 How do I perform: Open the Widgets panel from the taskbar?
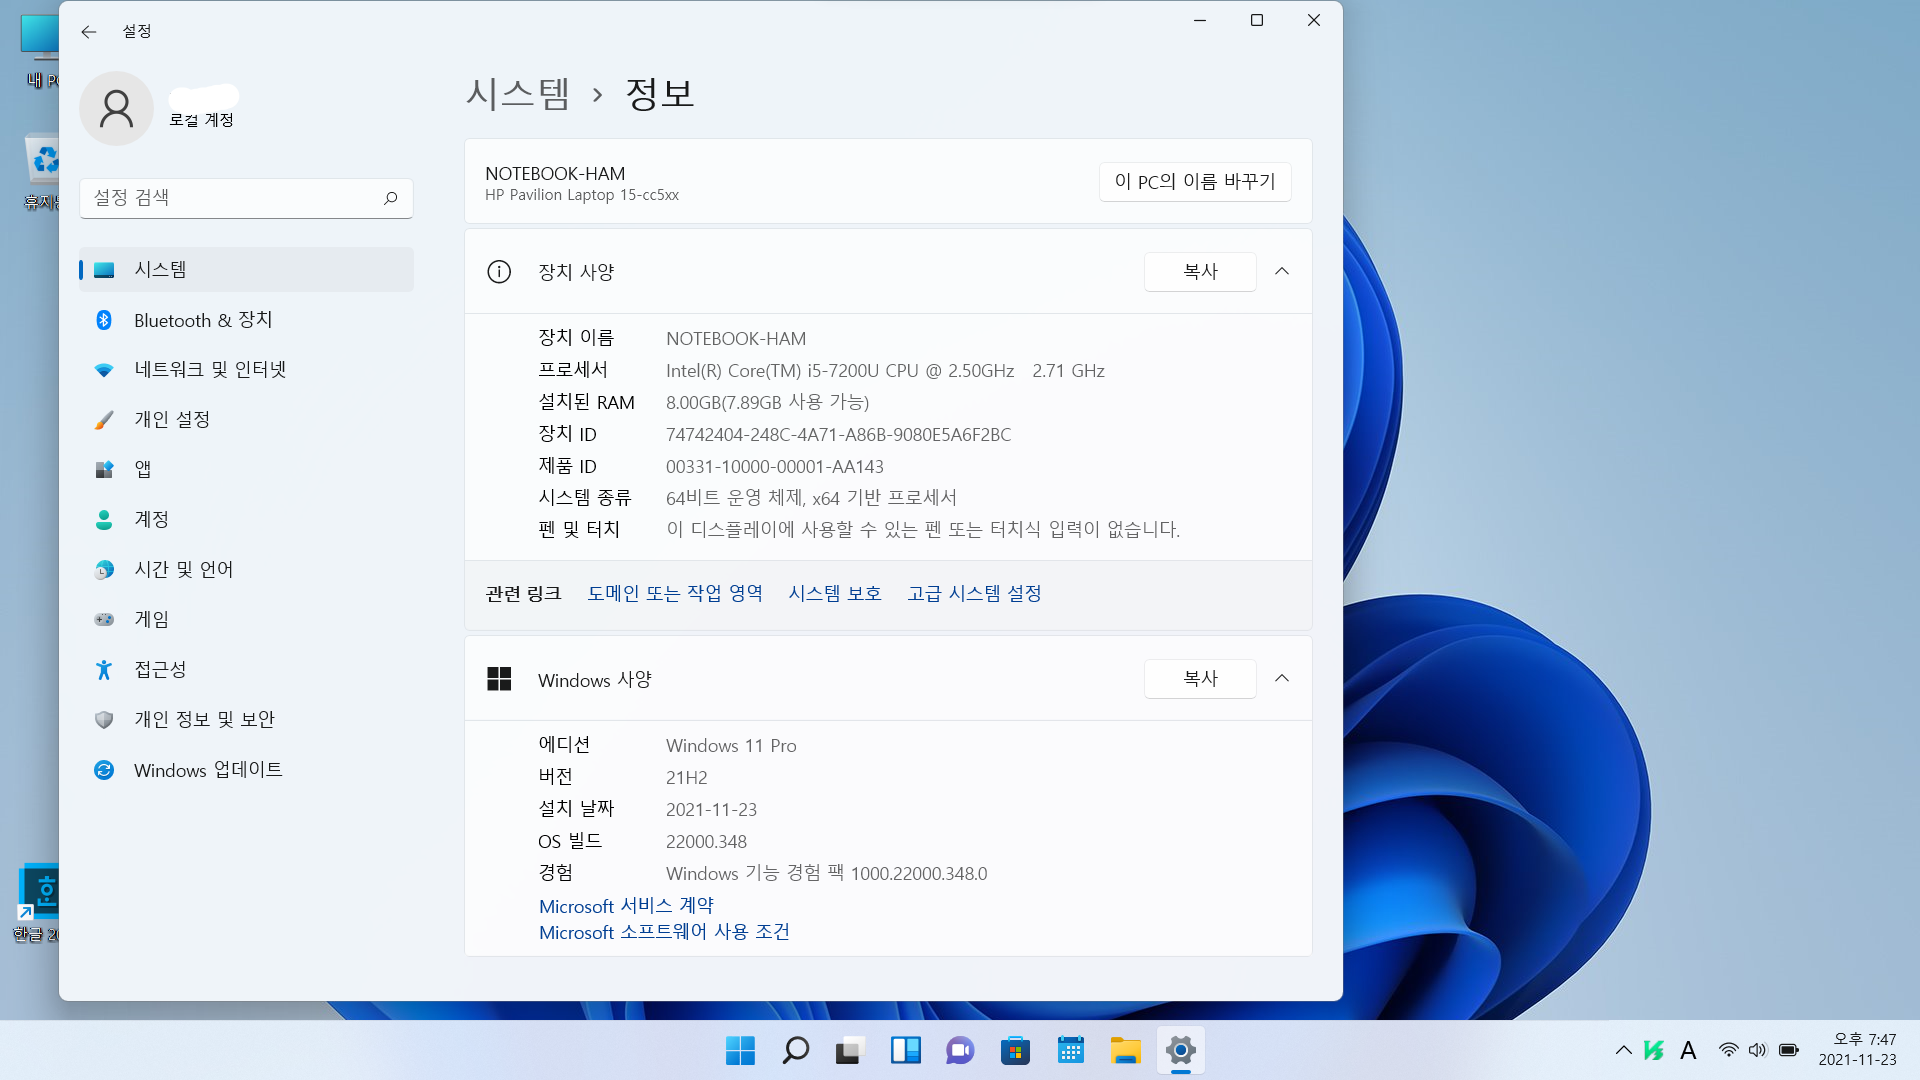click(905, 1051)
